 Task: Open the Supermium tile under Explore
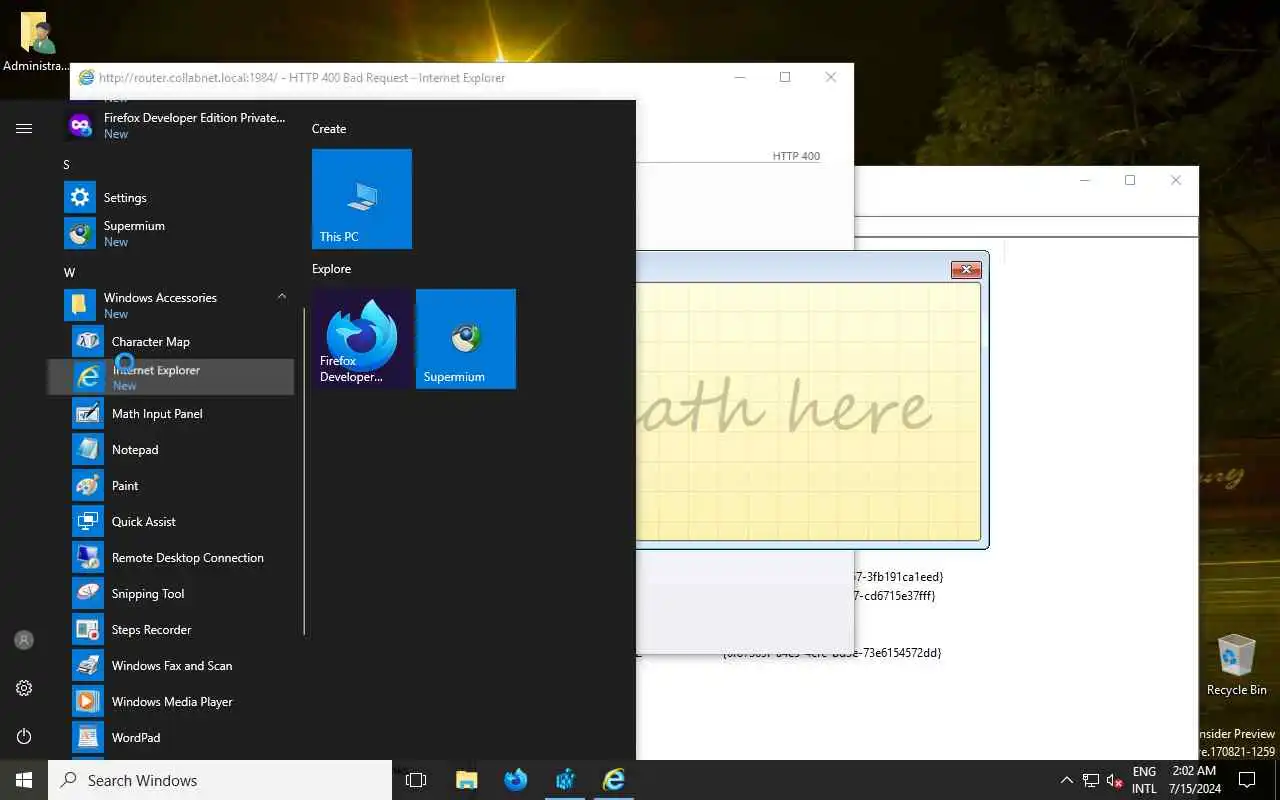(466, 339)
